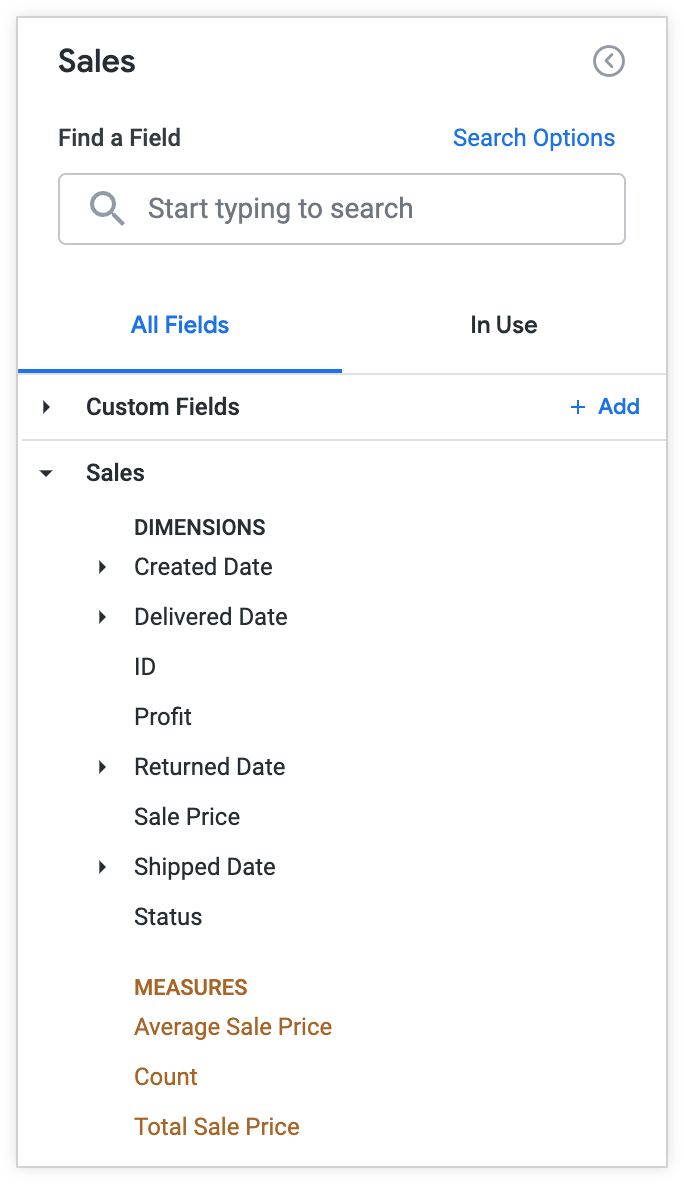Click the back navigation chevron at top right
This screenshot has width=684, height=1184.
pos(609,61)
